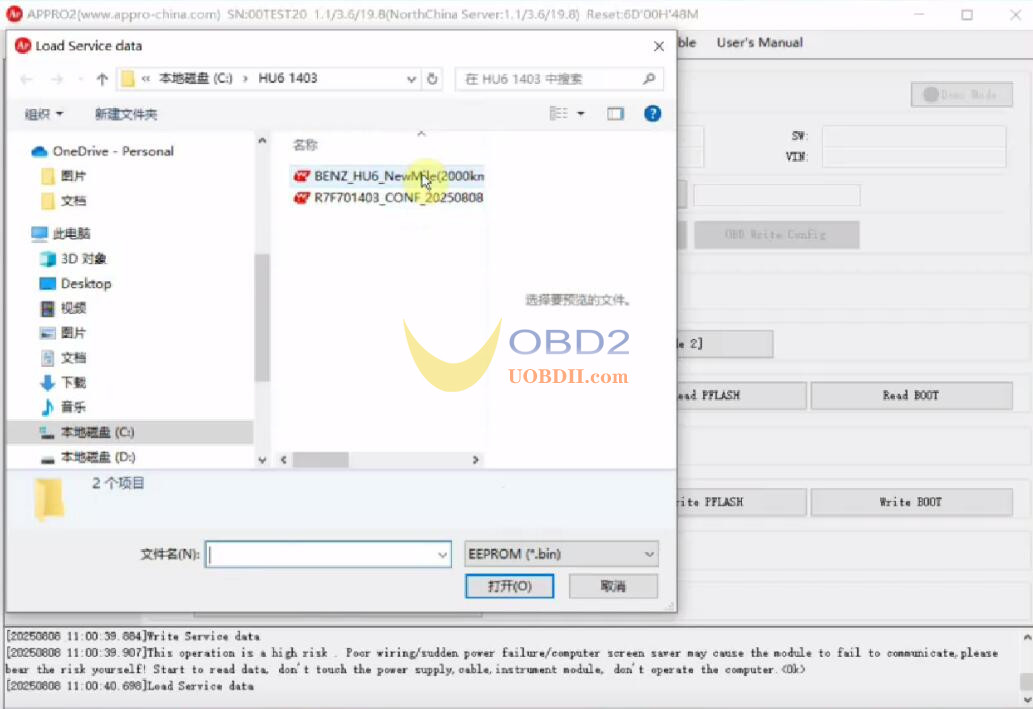Click 取消 cancel button
The image size is (1033, 709).
(613, 586)
